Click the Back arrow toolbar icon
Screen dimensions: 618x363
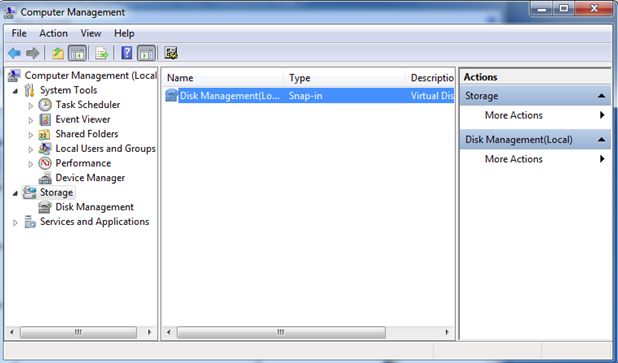click(15, 53)
